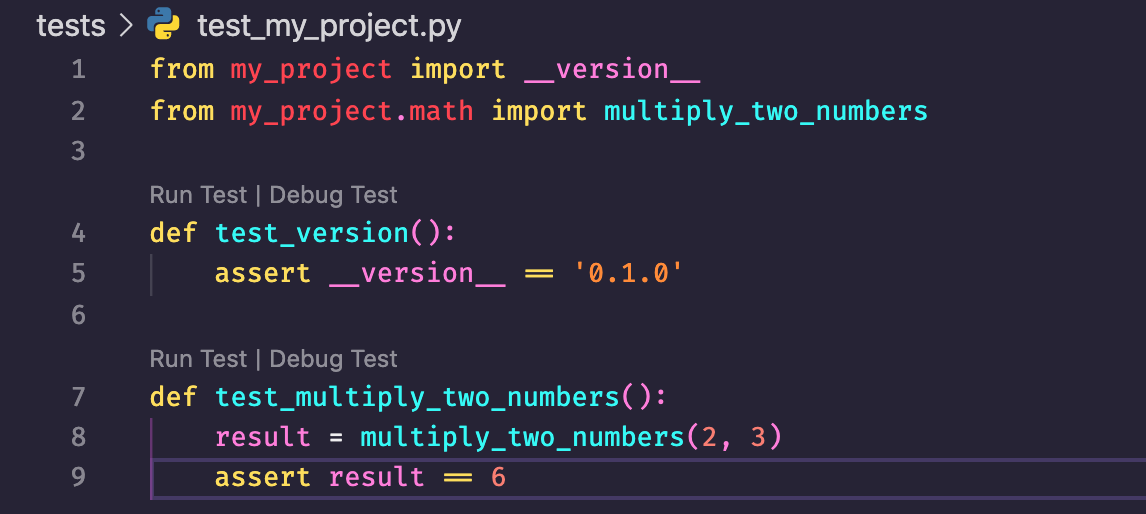Click the Python file icon in breadcrumb
This screenshot has height=514, width=1146.
pyautogui.click(x=164, y=26)
